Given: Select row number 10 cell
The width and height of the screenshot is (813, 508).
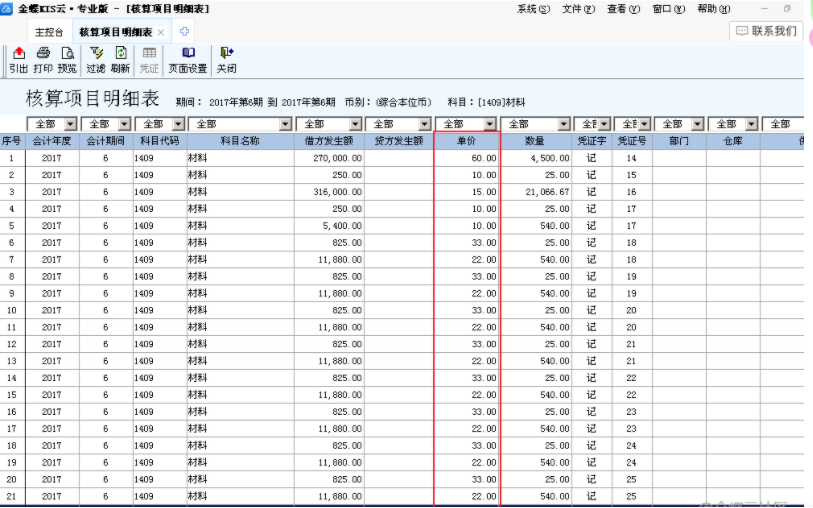Looking at the screenshot, I should pyautogui.click(x=11, y=311).
